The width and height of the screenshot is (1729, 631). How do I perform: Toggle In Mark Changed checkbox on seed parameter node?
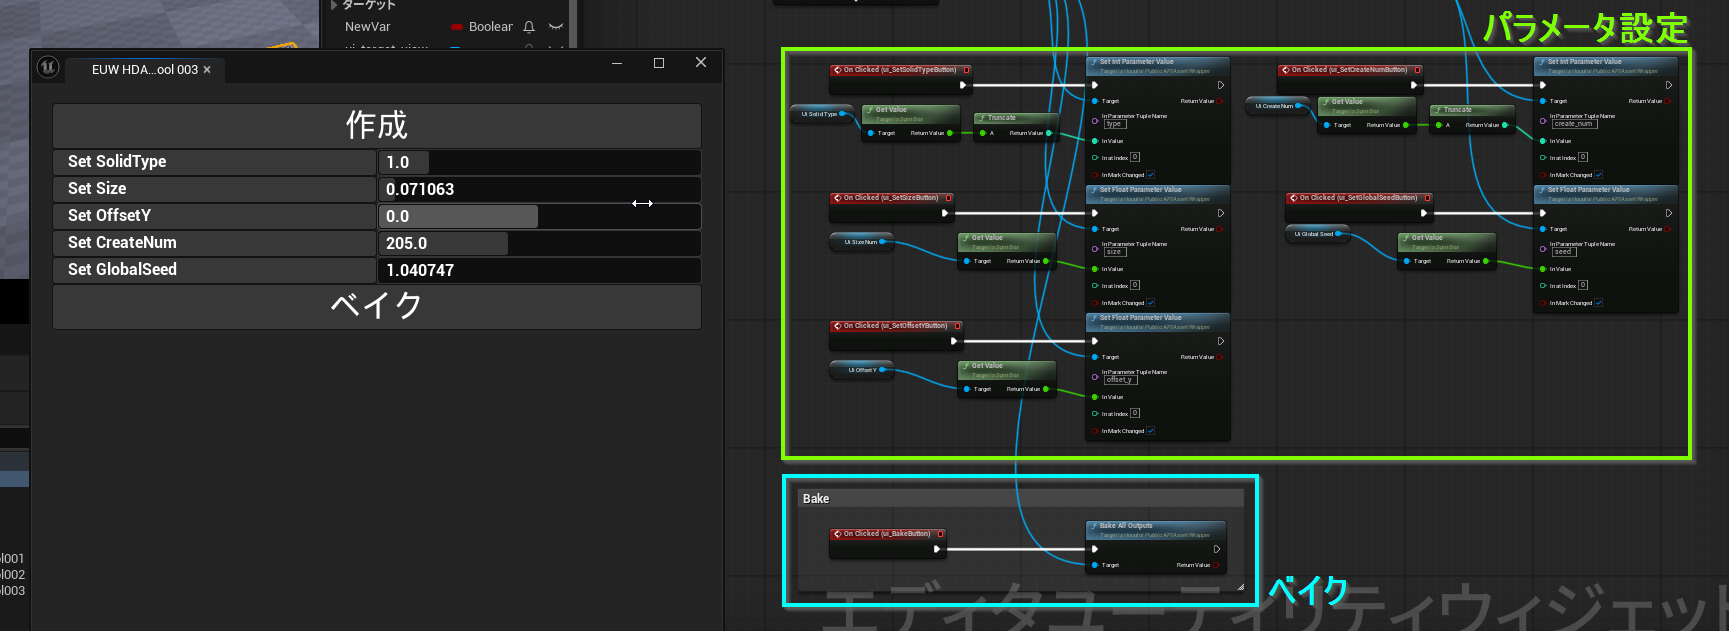coord(1599,303)
